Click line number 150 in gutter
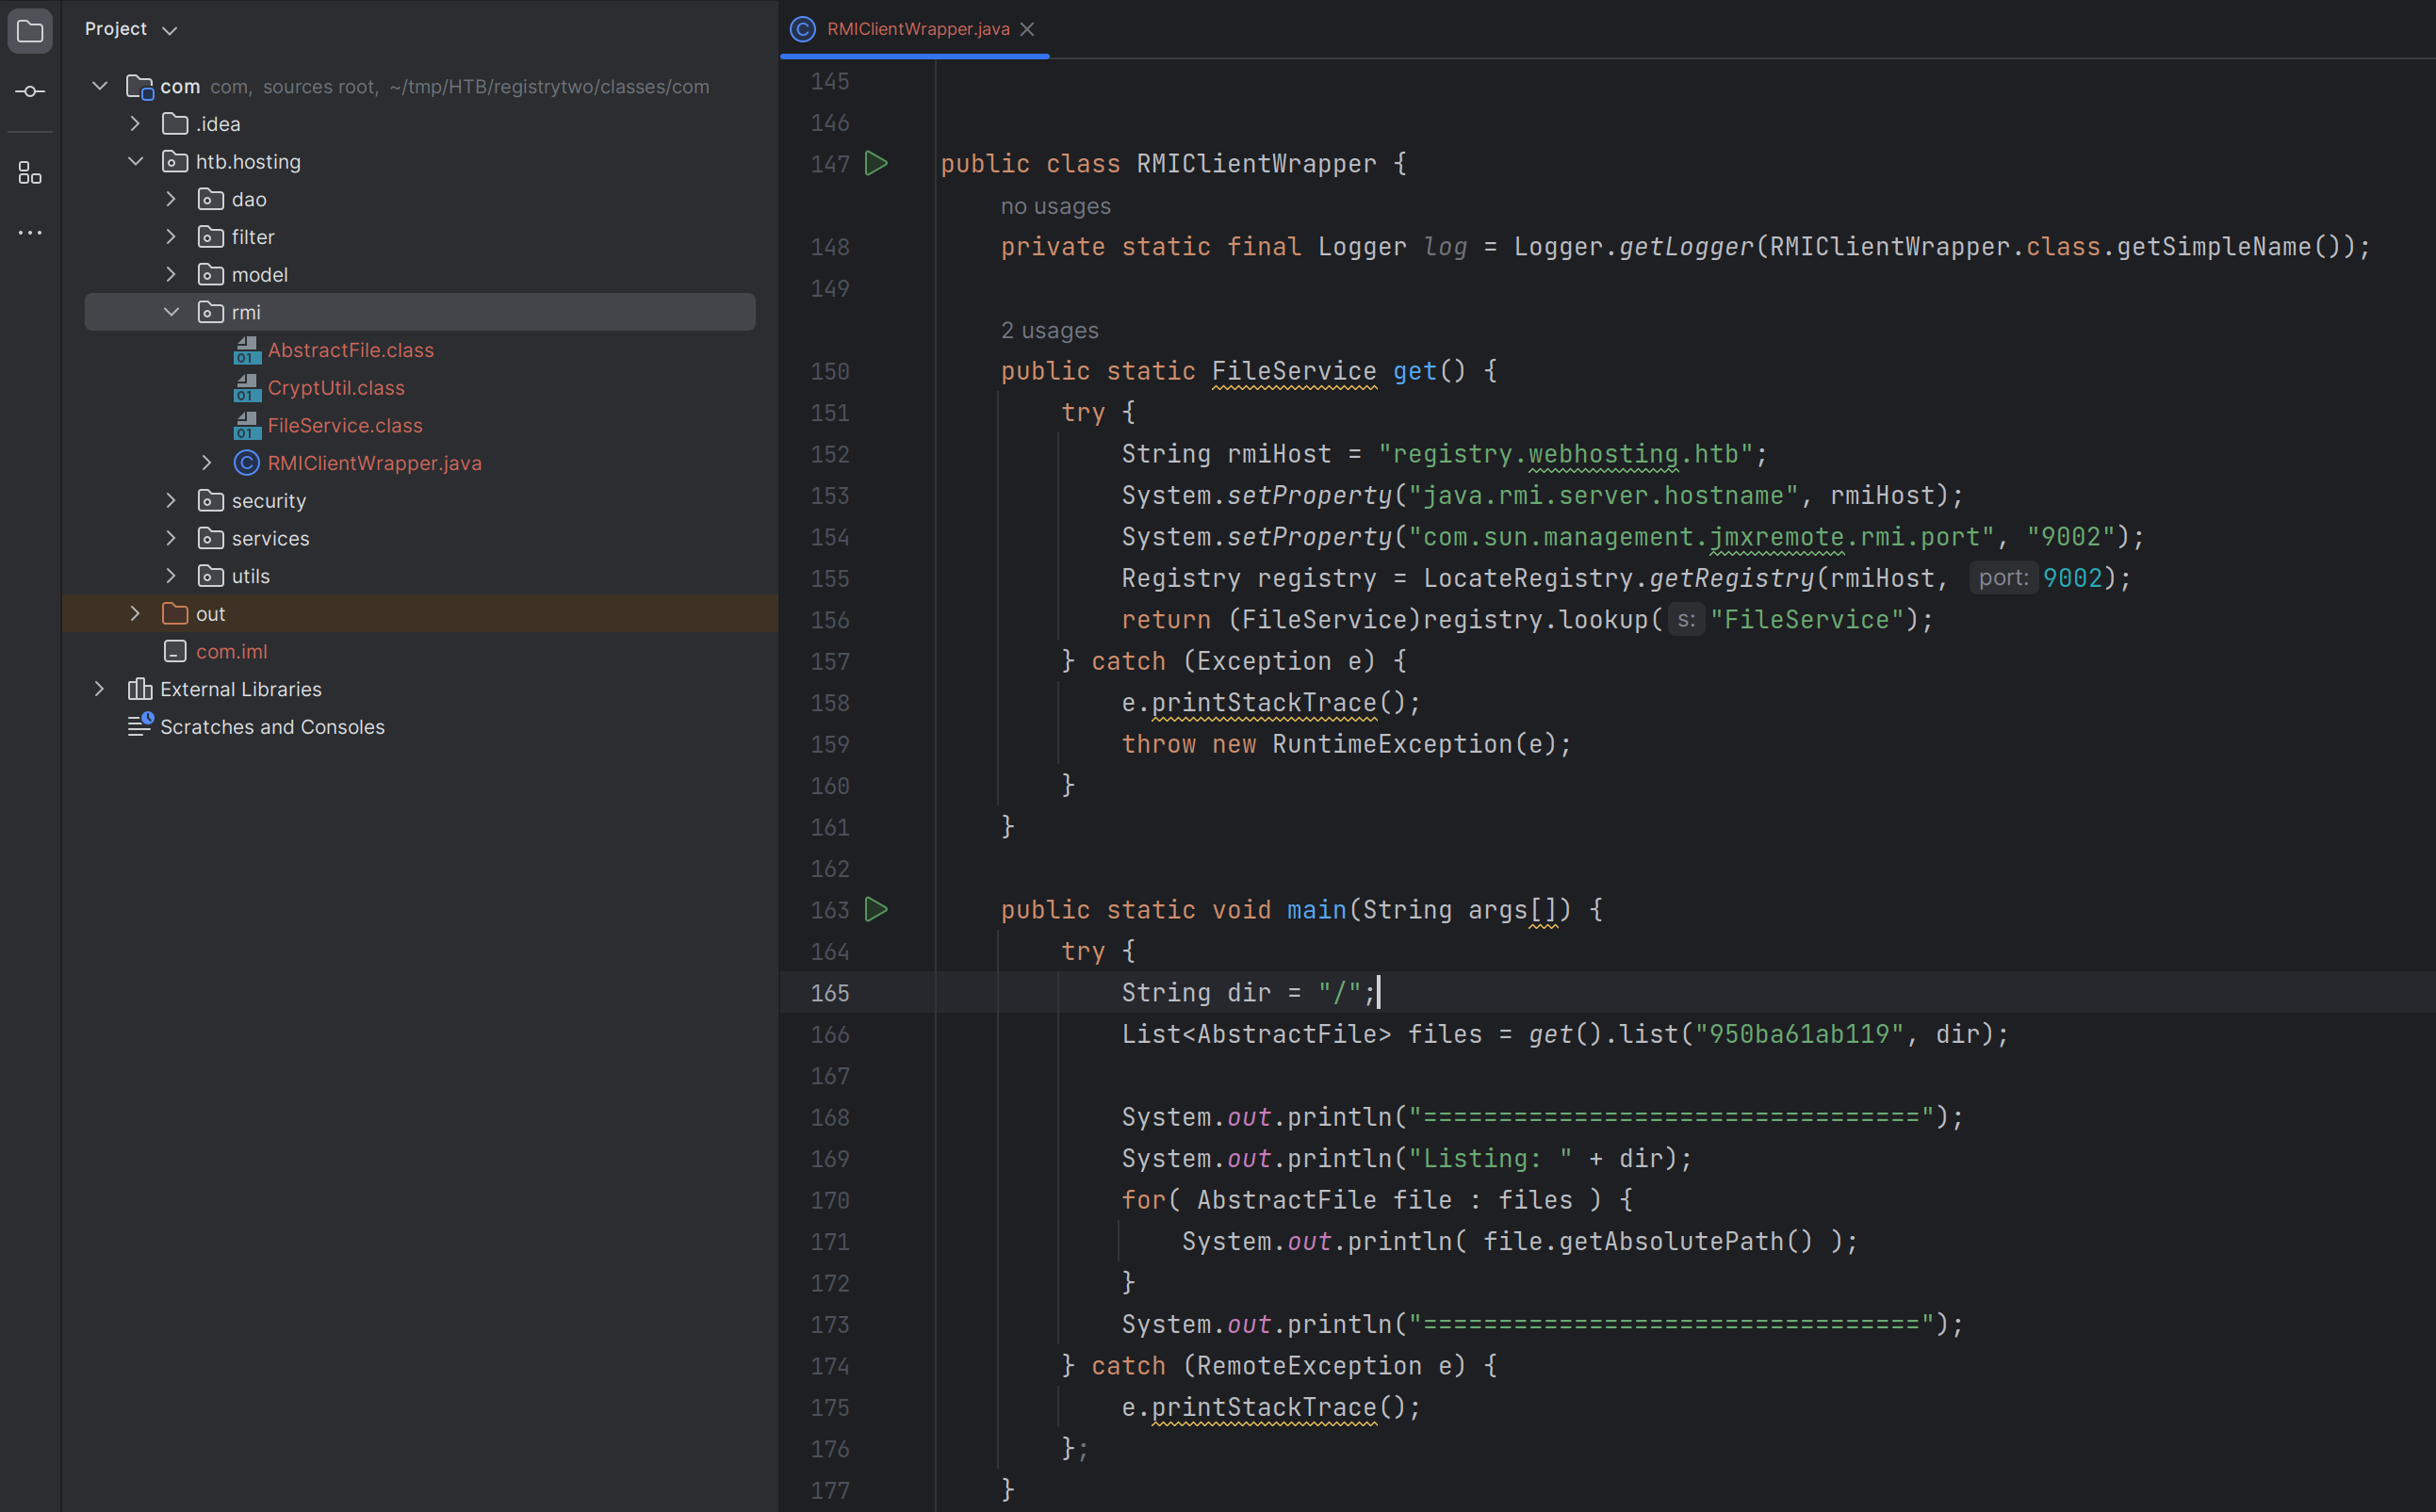 pyautogui.click(x=830, y=371)
